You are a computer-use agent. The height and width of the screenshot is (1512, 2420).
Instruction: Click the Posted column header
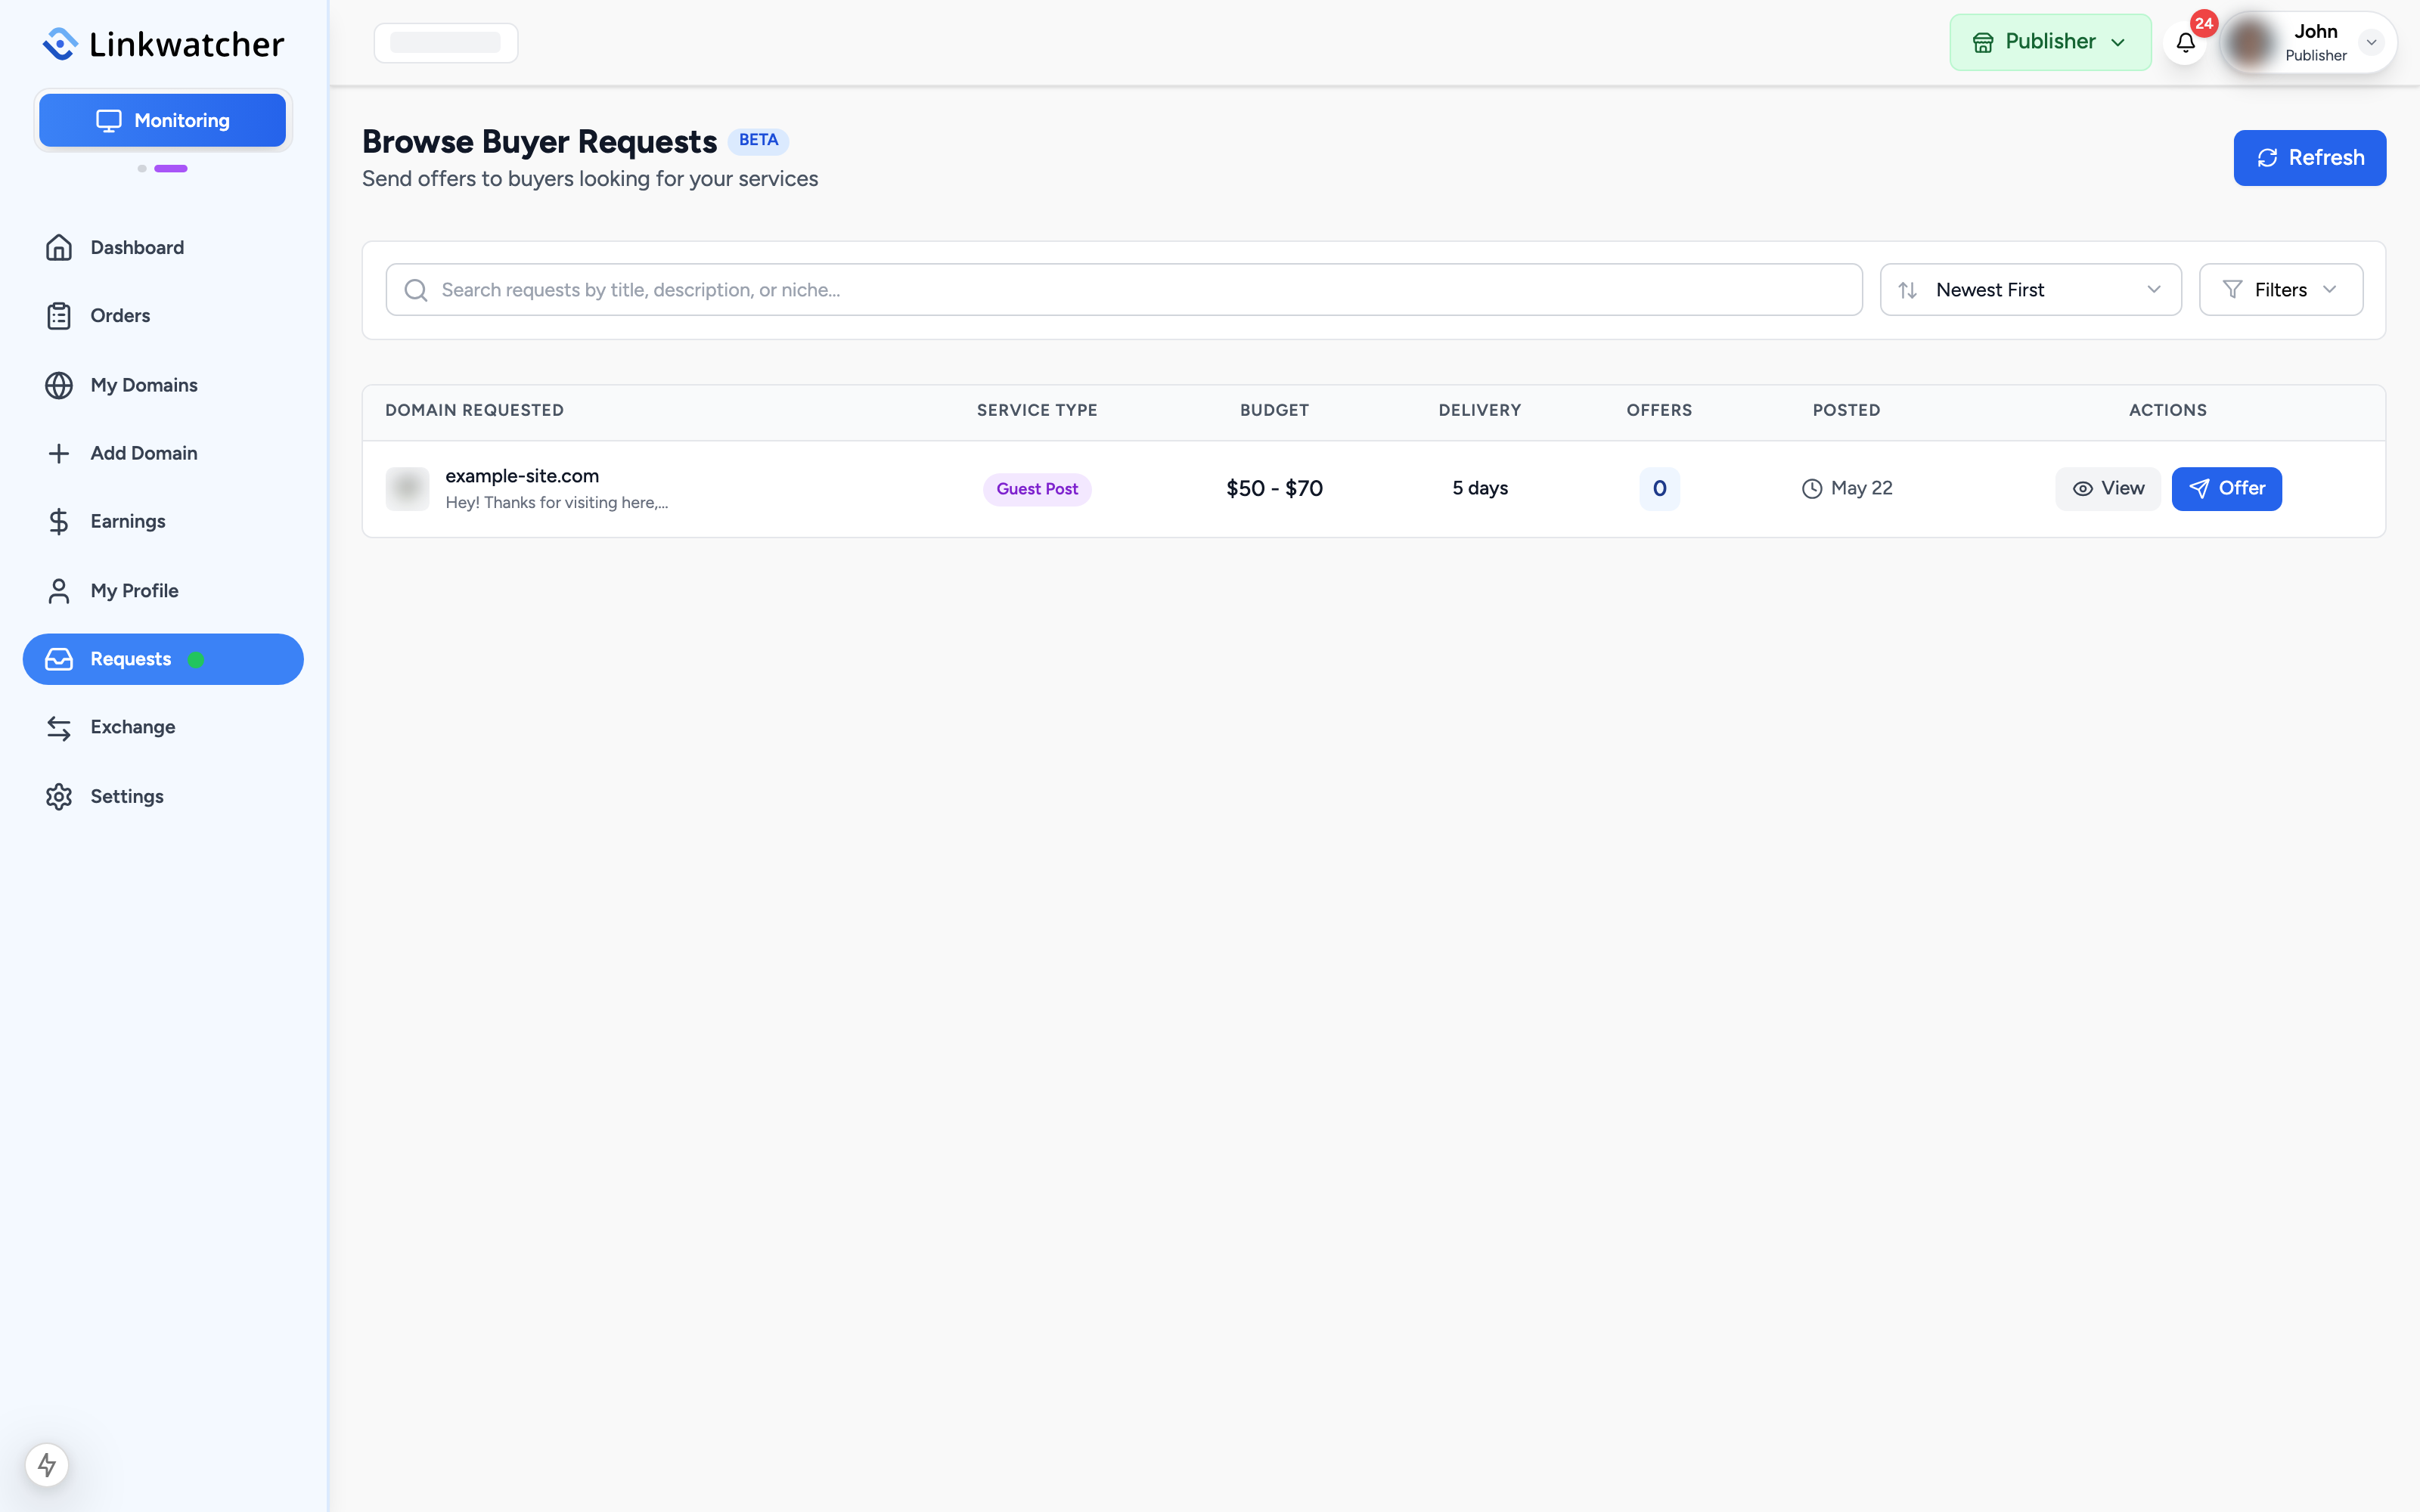tap(1846, 410)
